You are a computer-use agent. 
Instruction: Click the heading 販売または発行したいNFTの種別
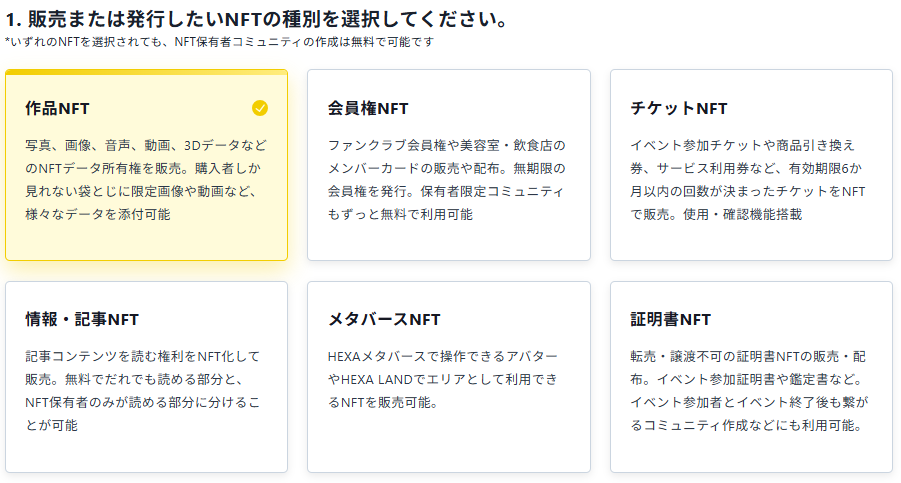point(255,20)
